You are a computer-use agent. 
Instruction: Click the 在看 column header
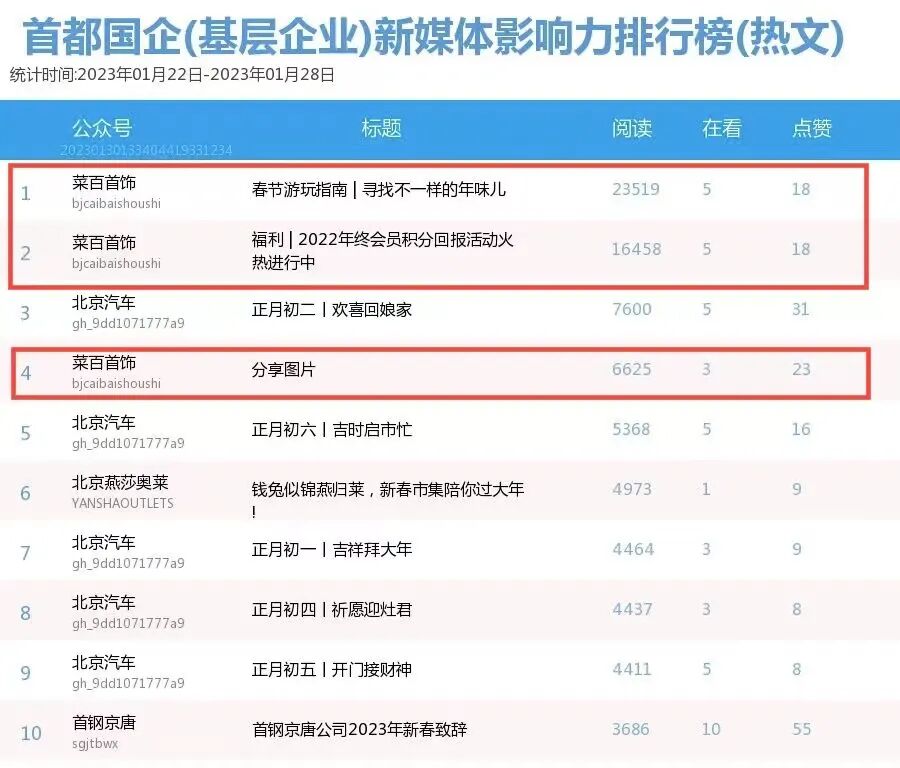click(722, 127)
